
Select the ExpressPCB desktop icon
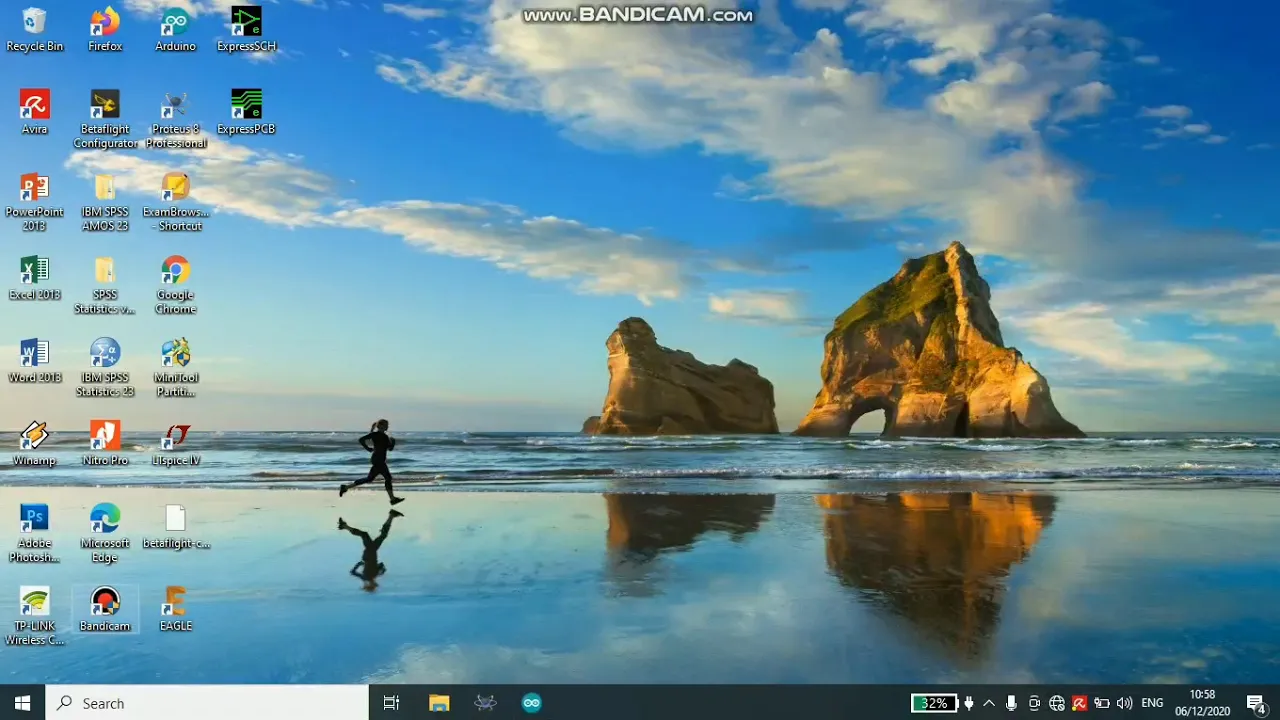pos(246,112)
